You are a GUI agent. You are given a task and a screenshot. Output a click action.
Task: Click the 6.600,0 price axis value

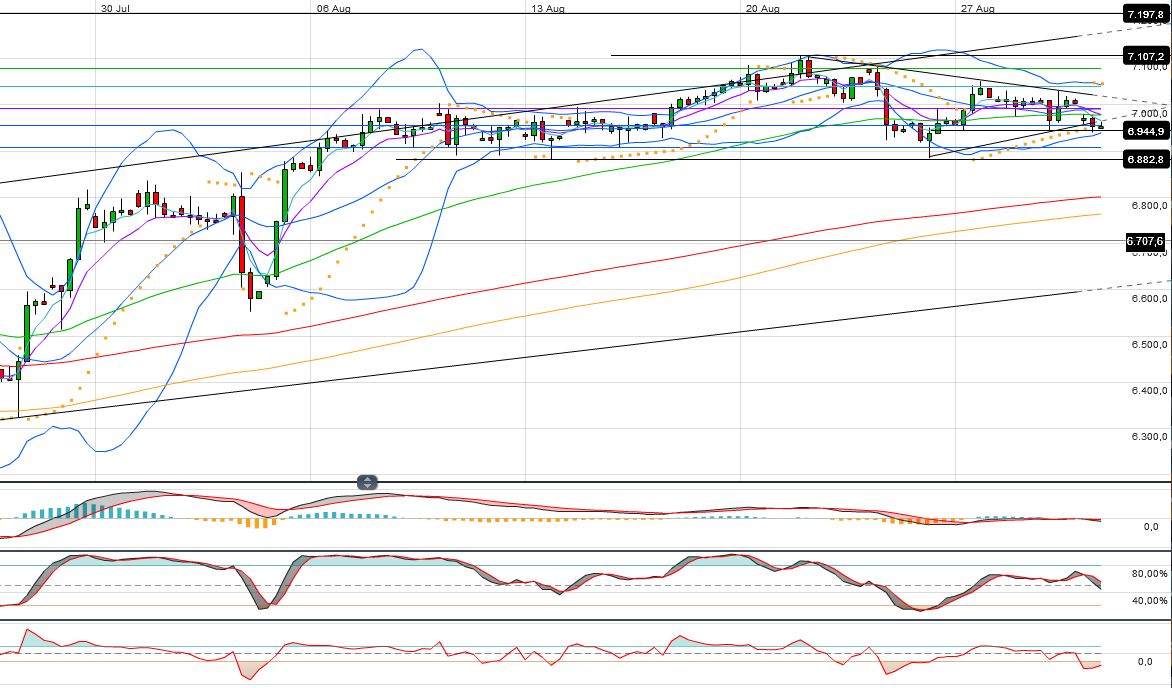tap(1150, 298)
